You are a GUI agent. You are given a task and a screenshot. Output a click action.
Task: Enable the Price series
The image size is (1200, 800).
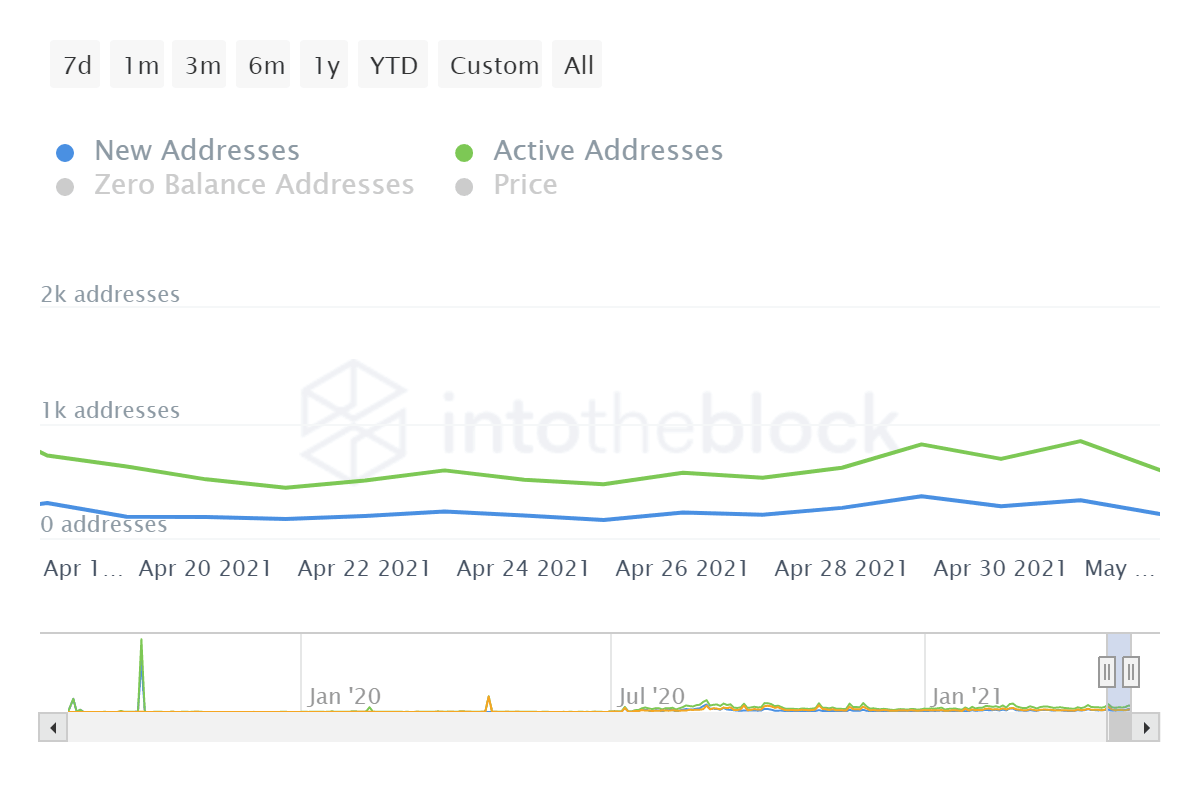click(525, 185)
